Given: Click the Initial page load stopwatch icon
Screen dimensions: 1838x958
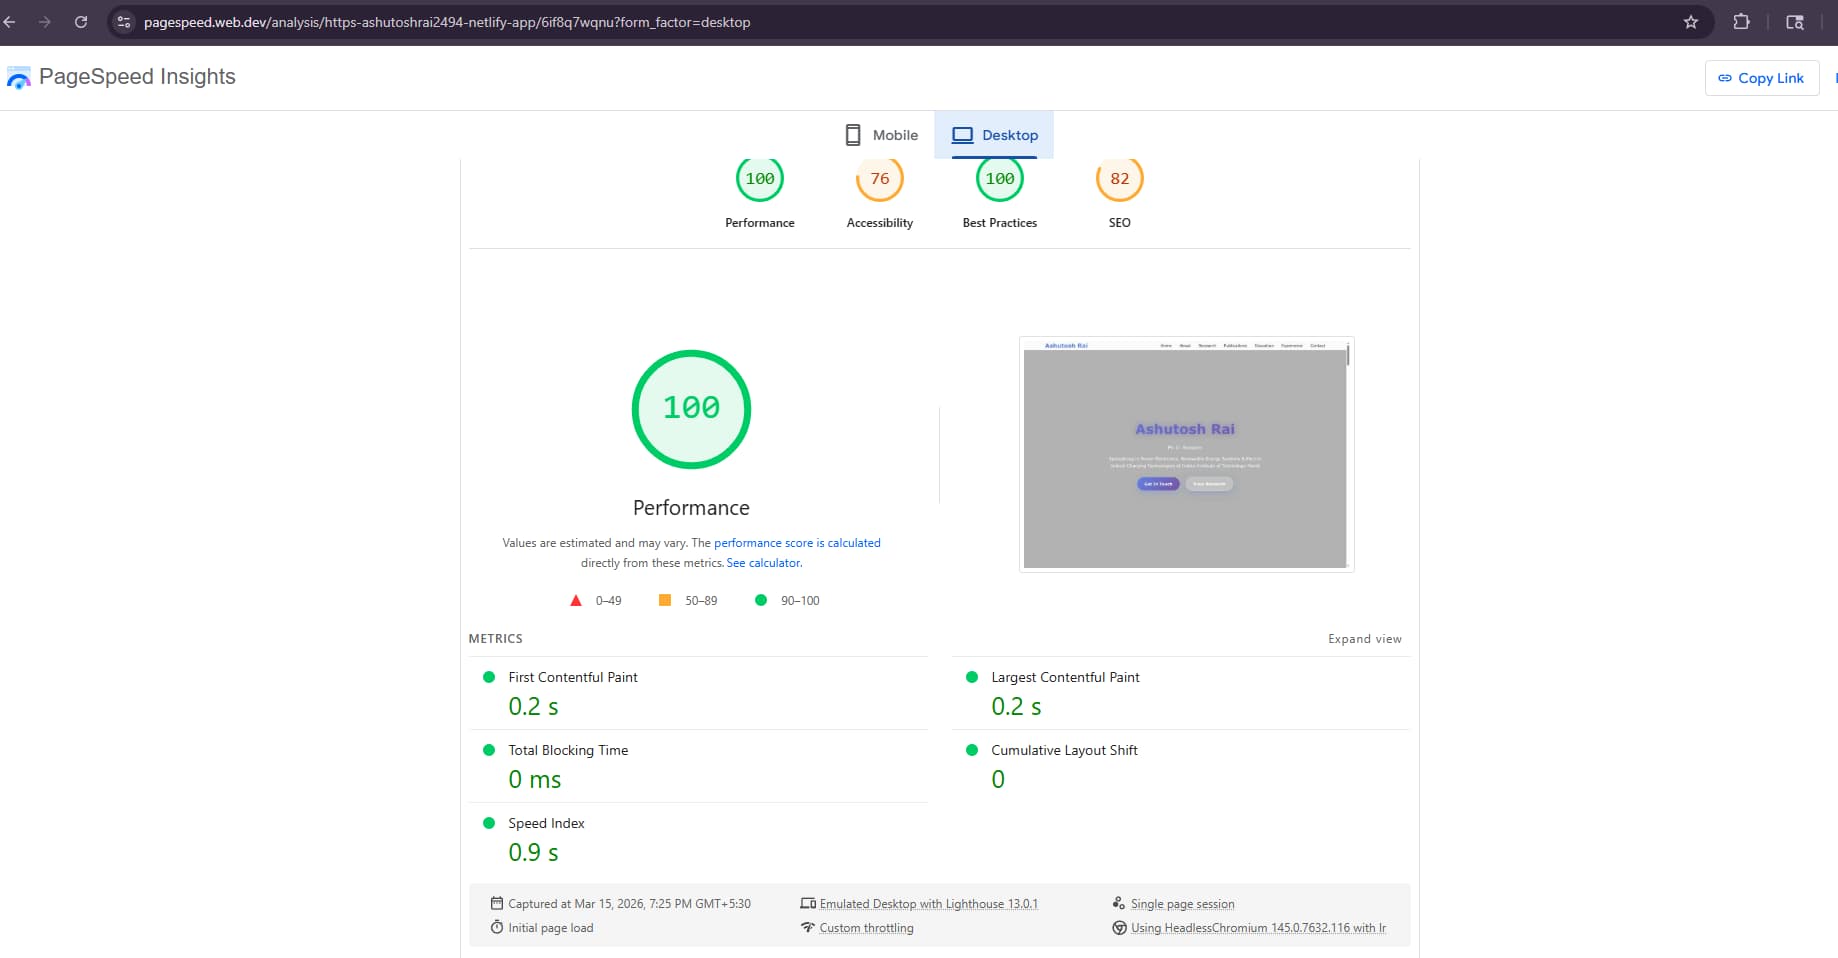Looking at the screenshot, I should (x=497, y=927).
